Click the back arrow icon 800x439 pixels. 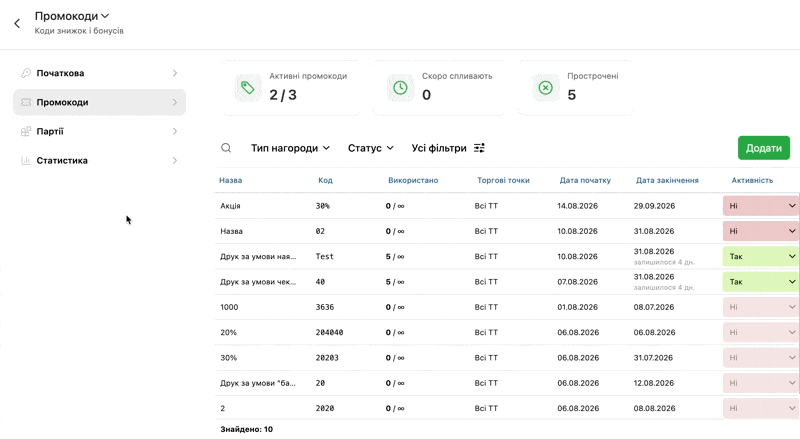[x=17, y=23]
